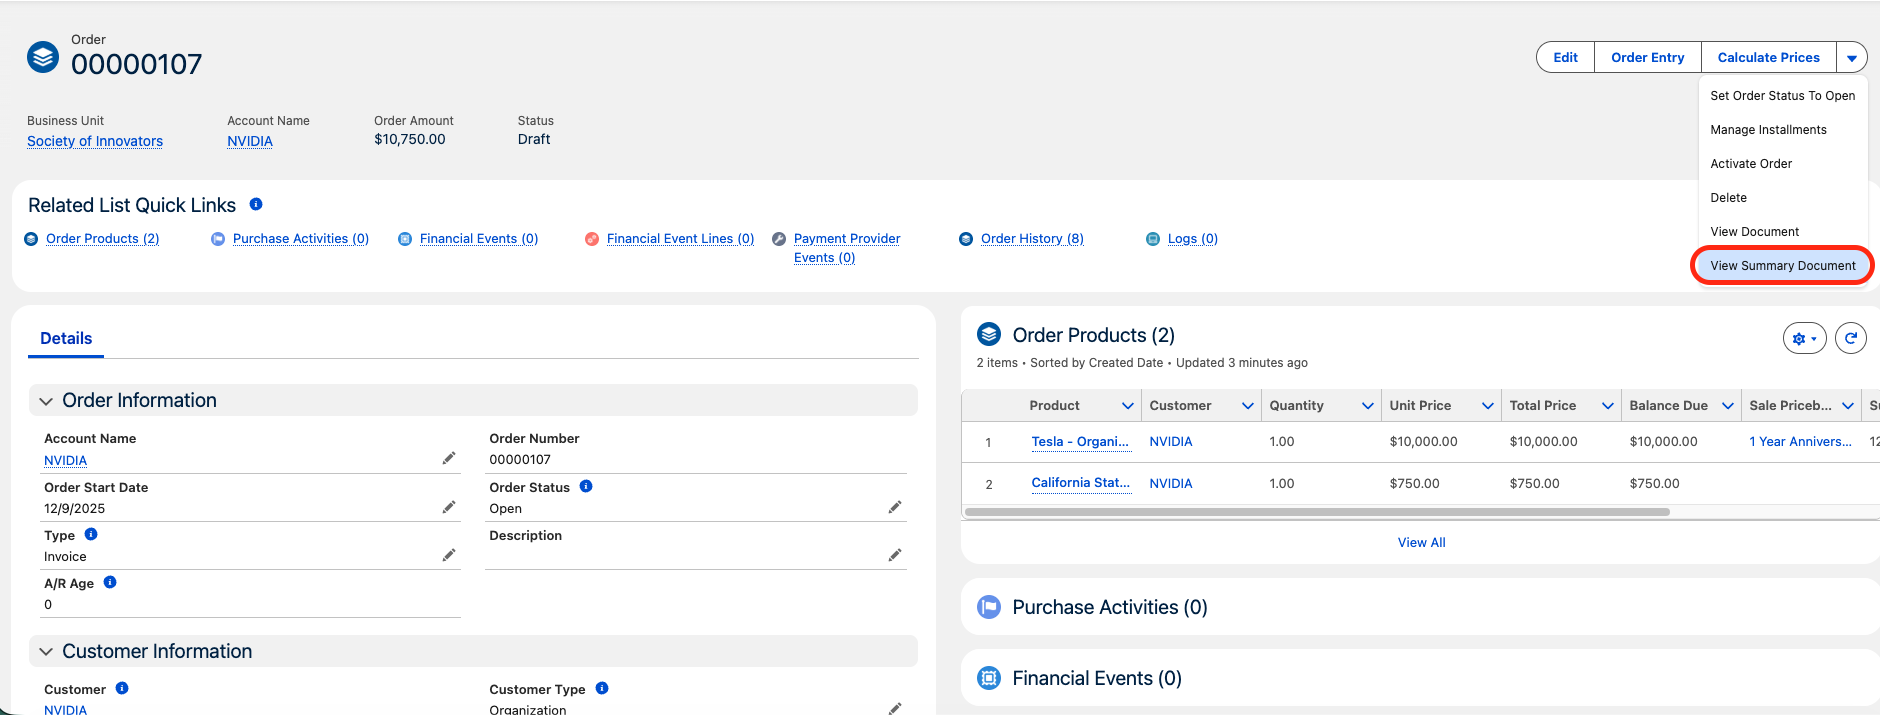Open Customer column header menu

click(x=1248, y=406)
